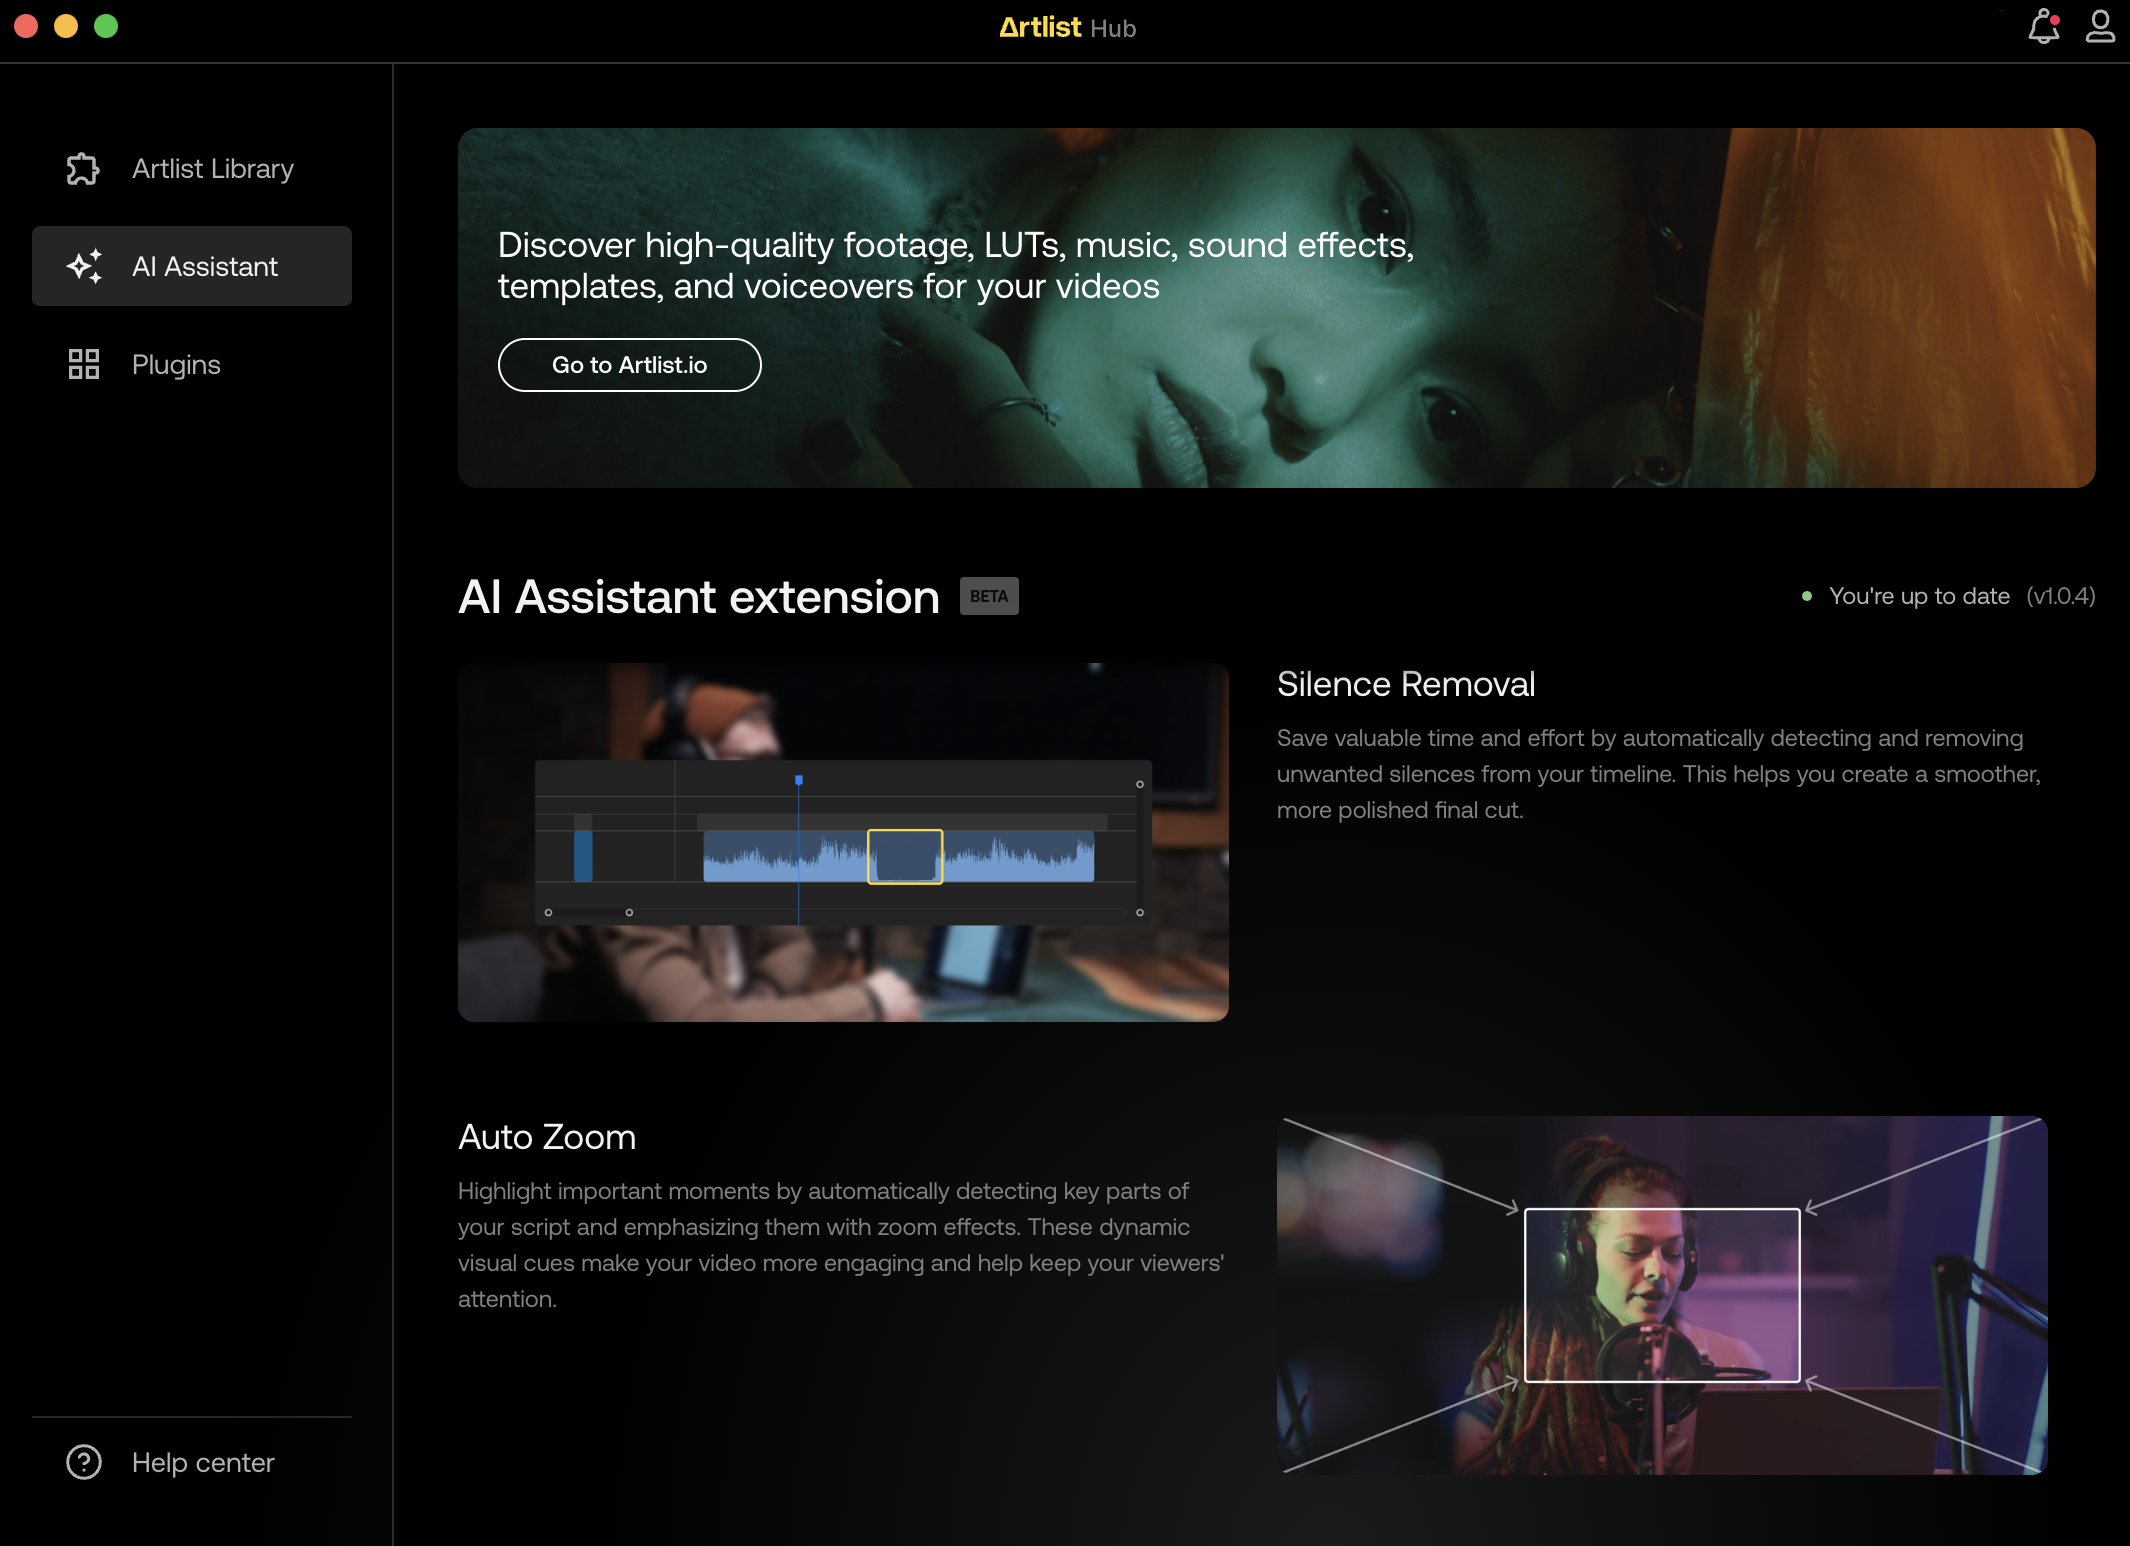Click the hero banner image
Screen dimensions: 2130x1546
[1277, 308]
